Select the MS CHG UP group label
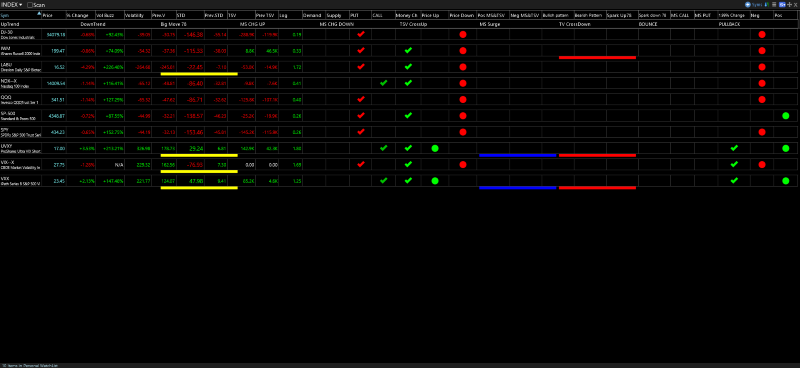 (253, 24)
